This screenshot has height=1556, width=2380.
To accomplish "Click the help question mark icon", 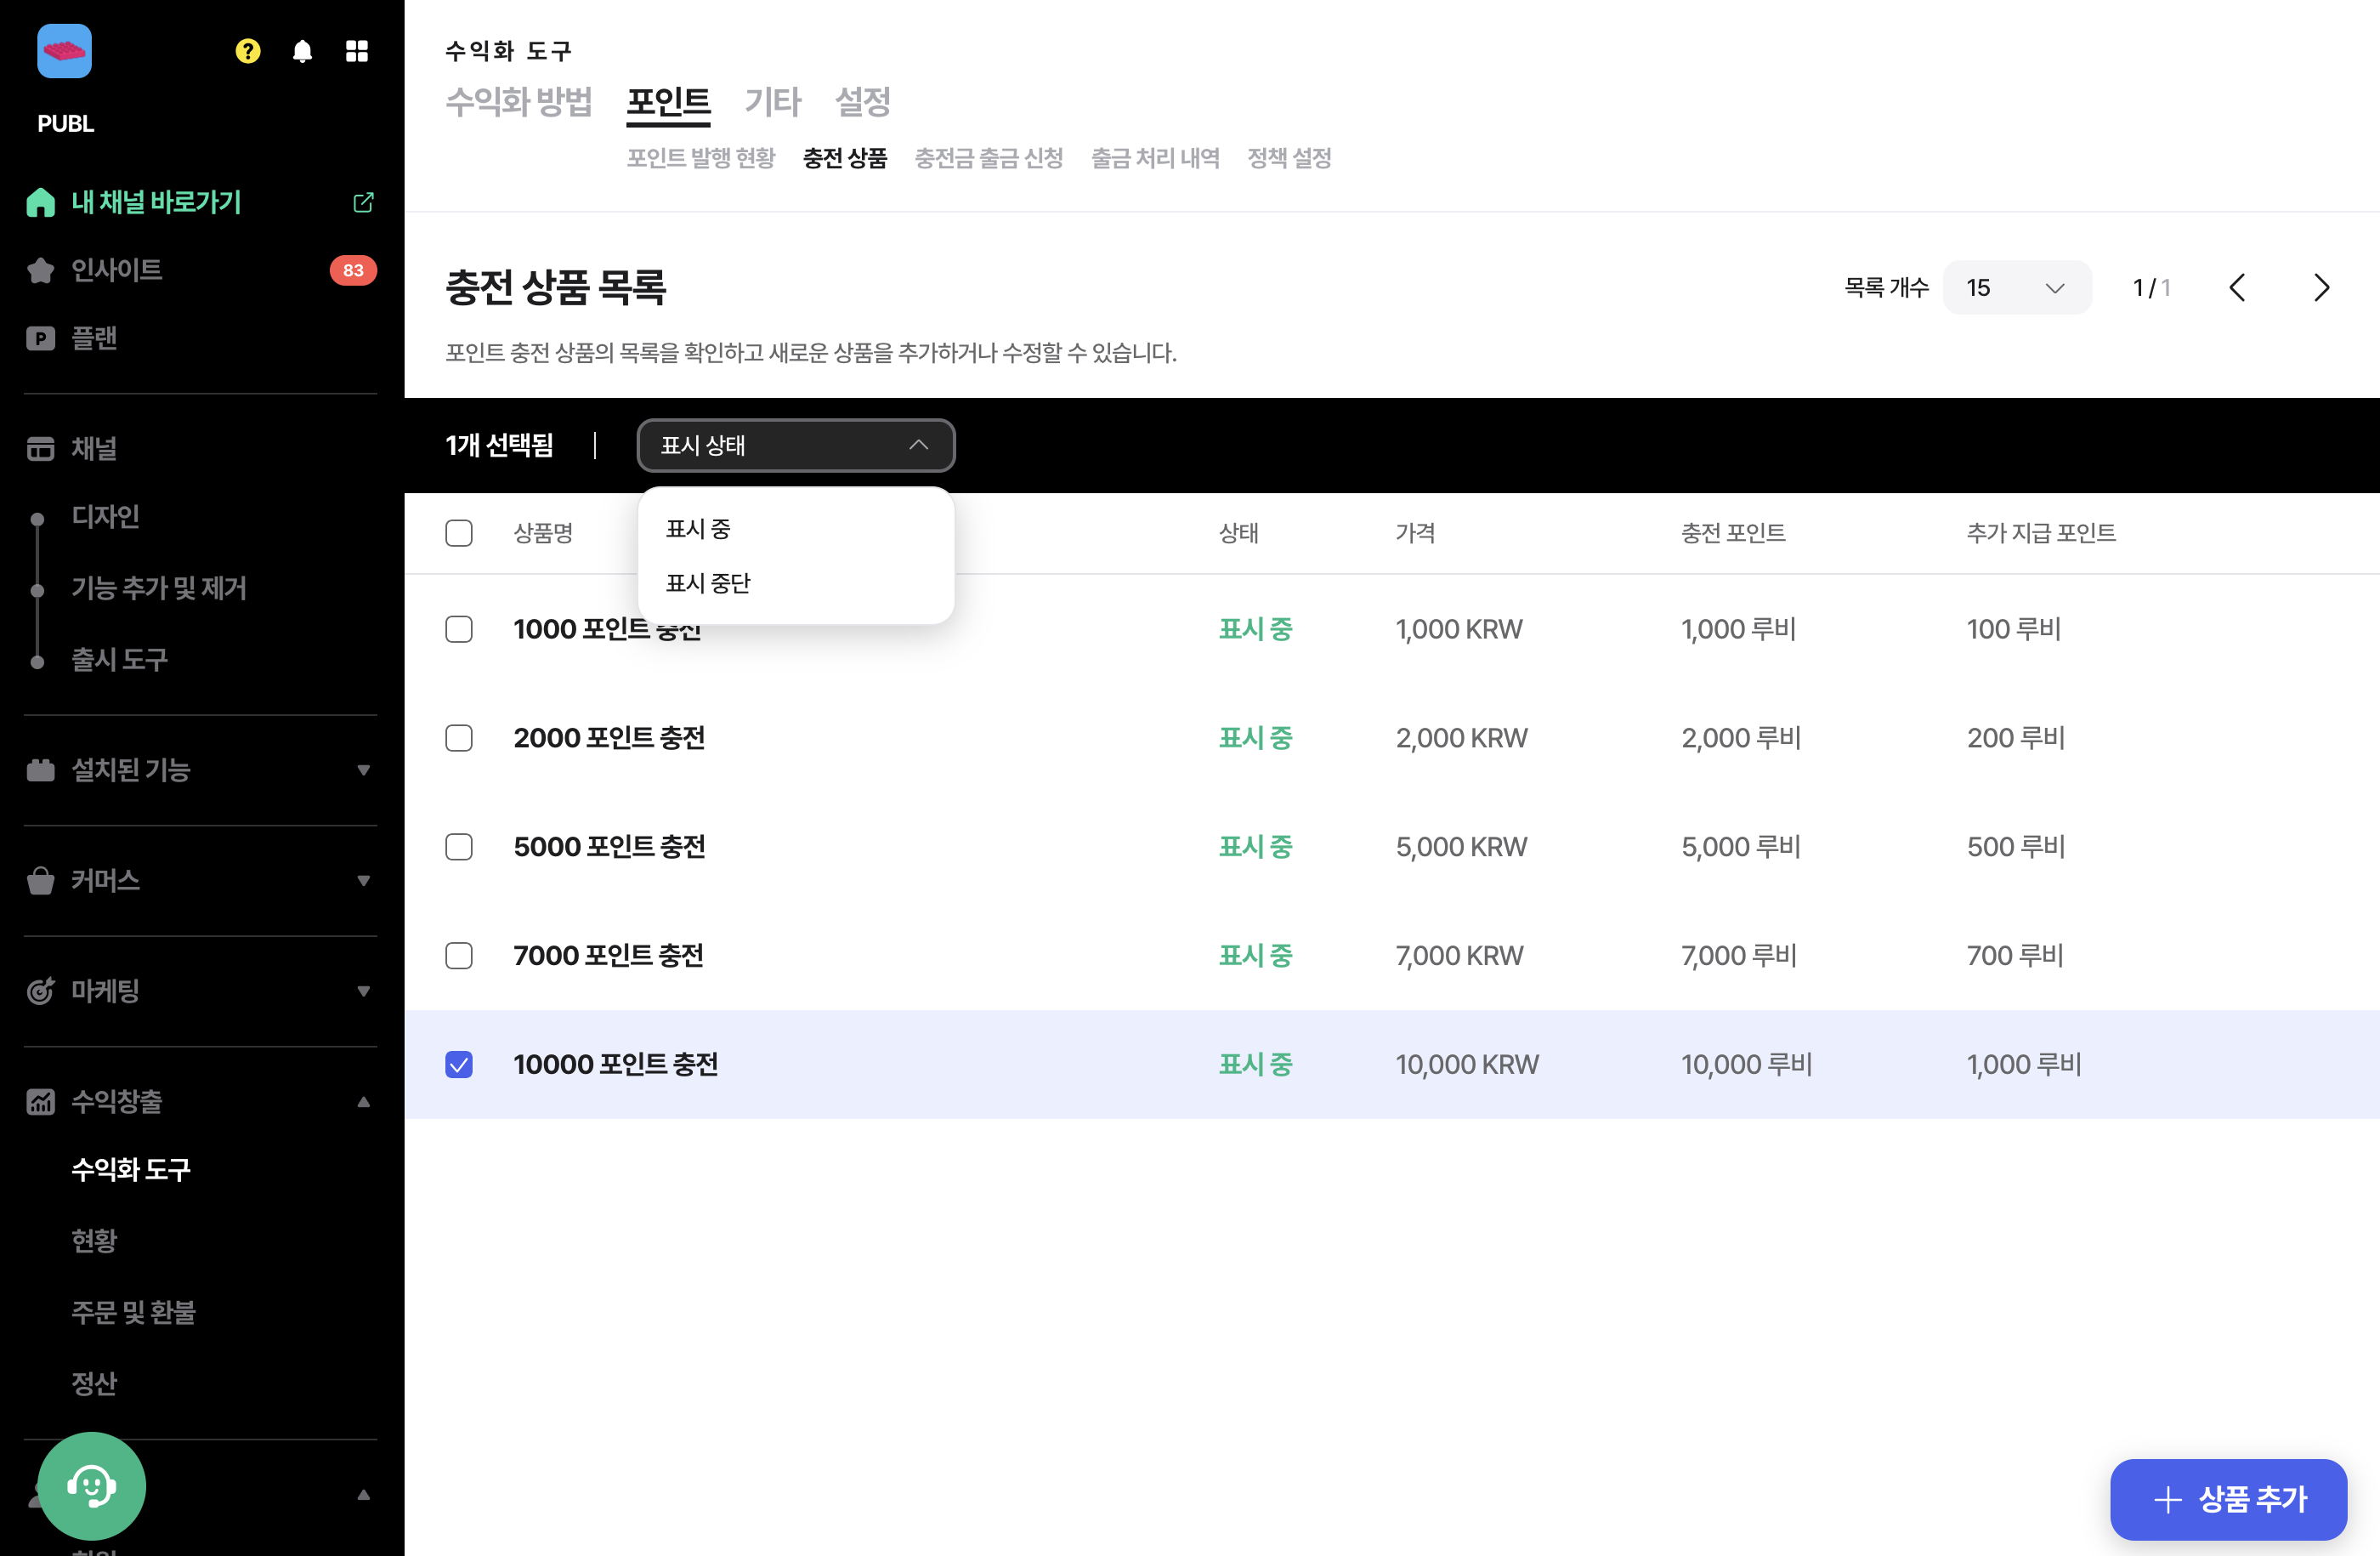I will [247, 51].
